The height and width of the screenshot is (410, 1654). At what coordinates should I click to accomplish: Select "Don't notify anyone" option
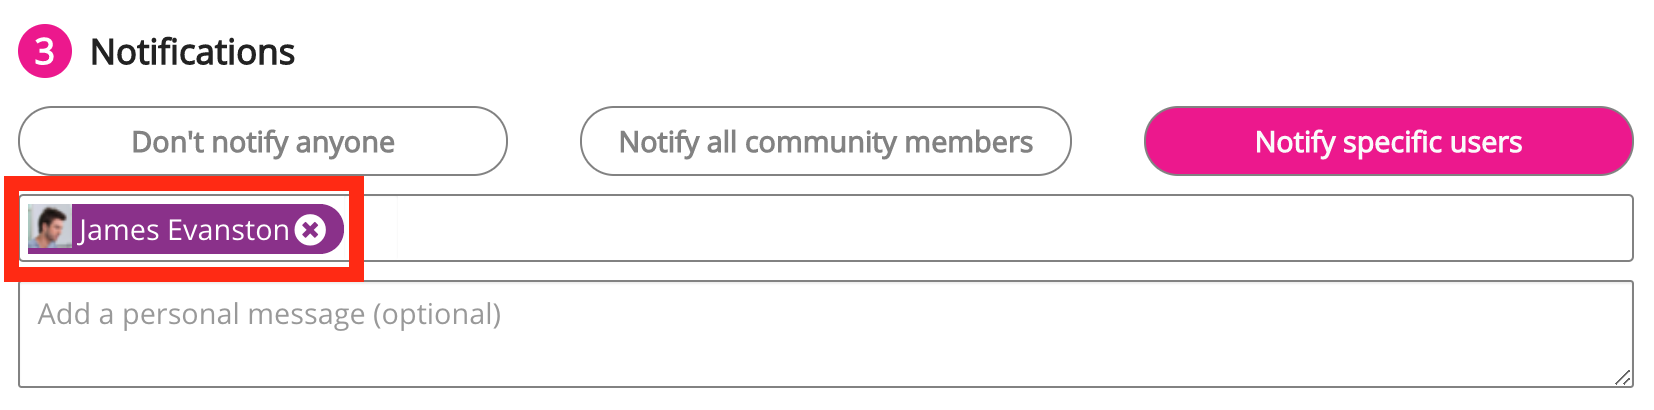point(263,142)
